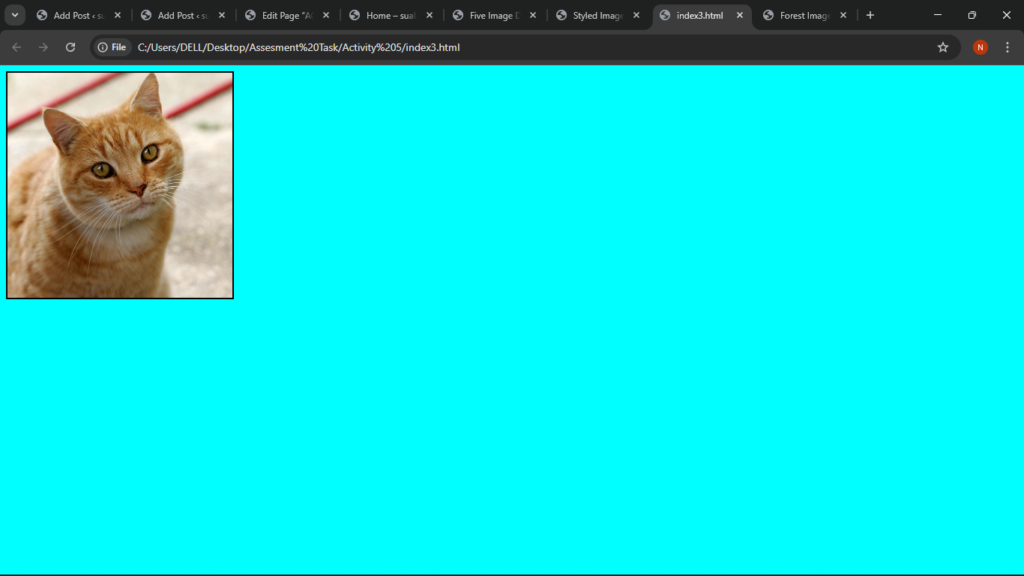Close the index3.html tab
Screen dimensions: 1024x576
(x=740, y=15)
